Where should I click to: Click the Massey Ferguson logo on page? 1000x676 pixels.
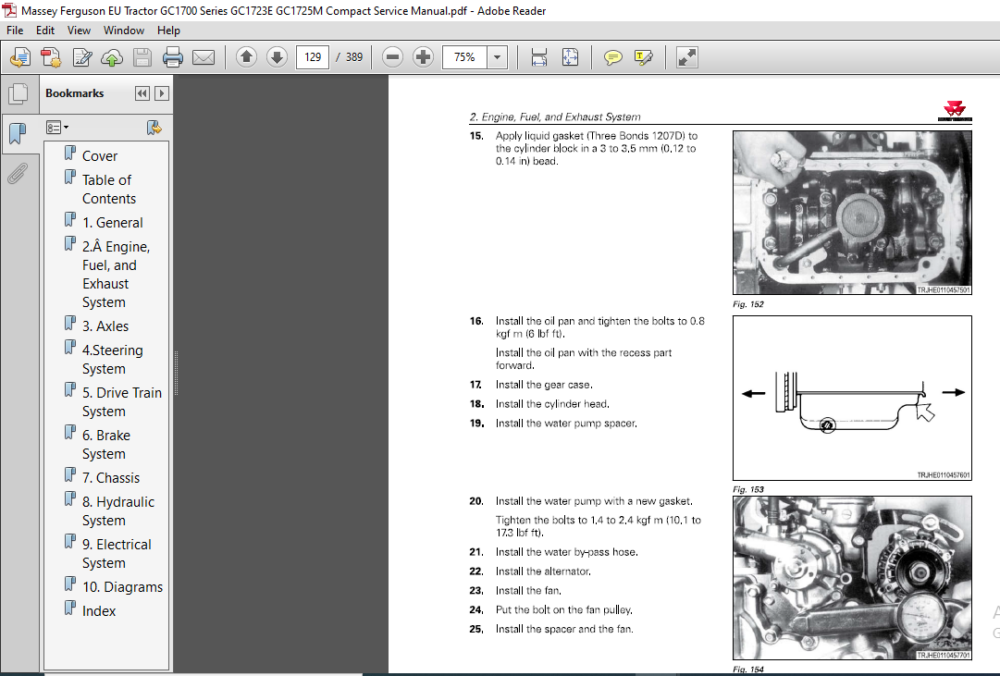955,110
